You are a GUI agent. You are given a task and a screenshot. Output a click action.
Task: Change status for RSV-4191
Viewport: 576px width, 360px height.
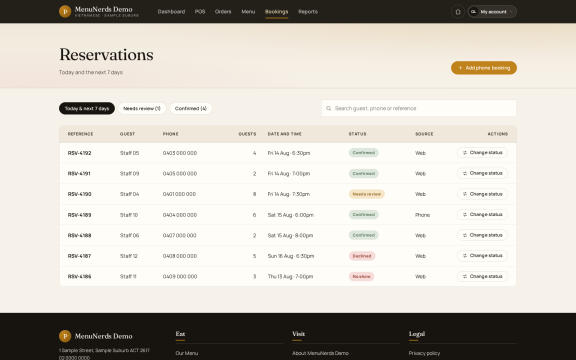click(x=482, y=173)
